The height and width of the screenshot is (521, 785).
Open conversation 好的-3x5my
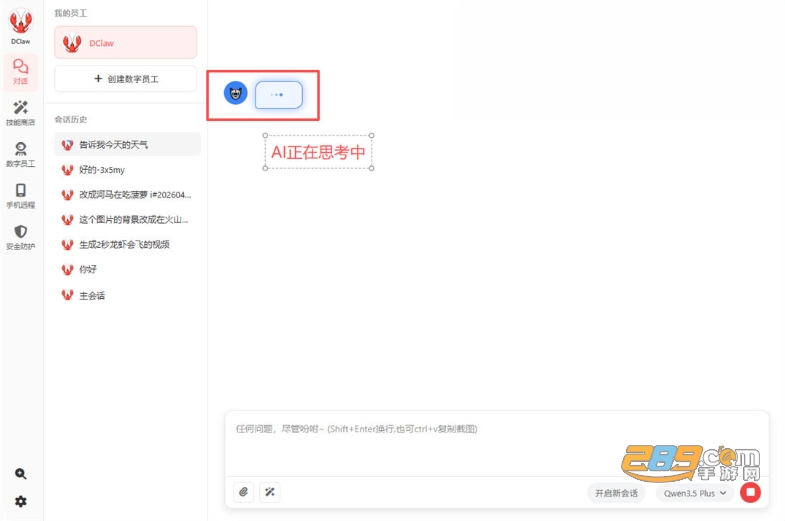(x=128, y=170)
